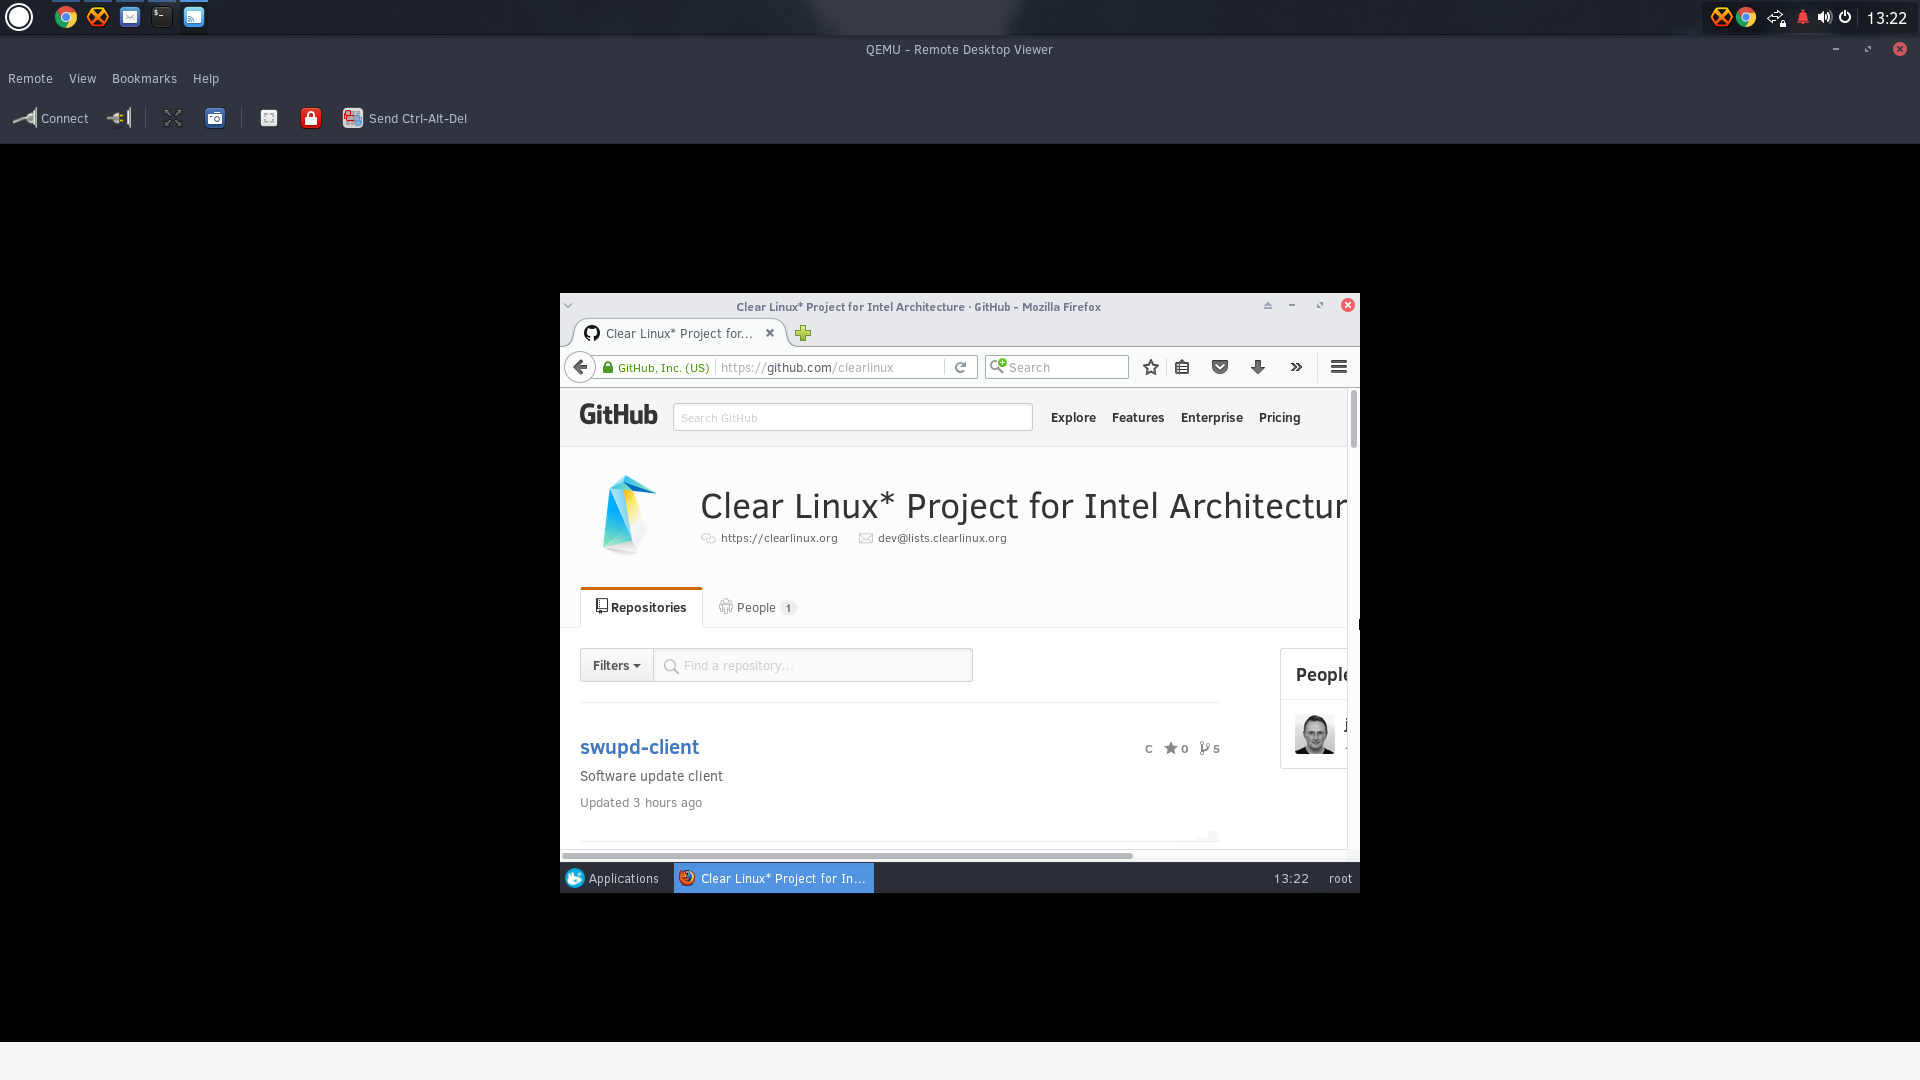Image resolution: width=1920 pixels, height=1080 pixels.
Task: Click the disconnect plug icon
Action: click(119, 118)
